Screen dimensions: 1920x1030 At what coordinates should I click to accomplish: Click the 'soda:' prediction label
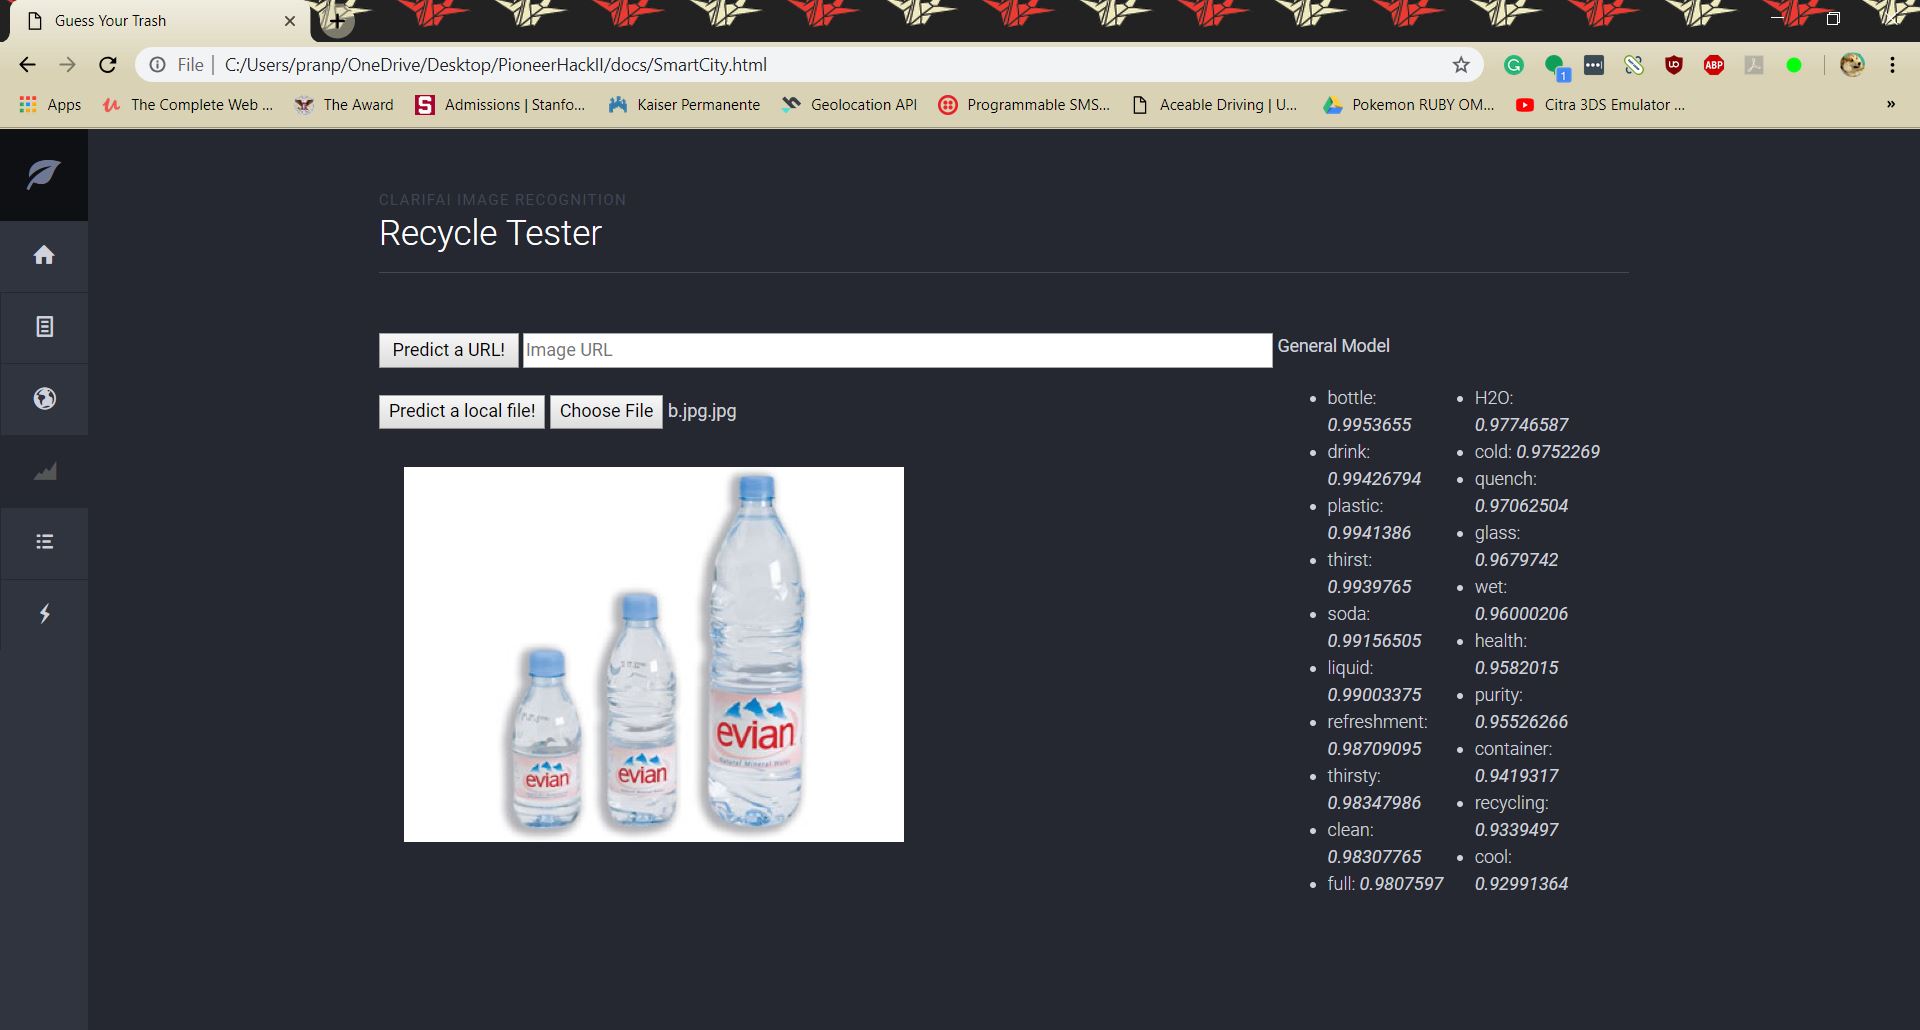[x=1349, y=614]
